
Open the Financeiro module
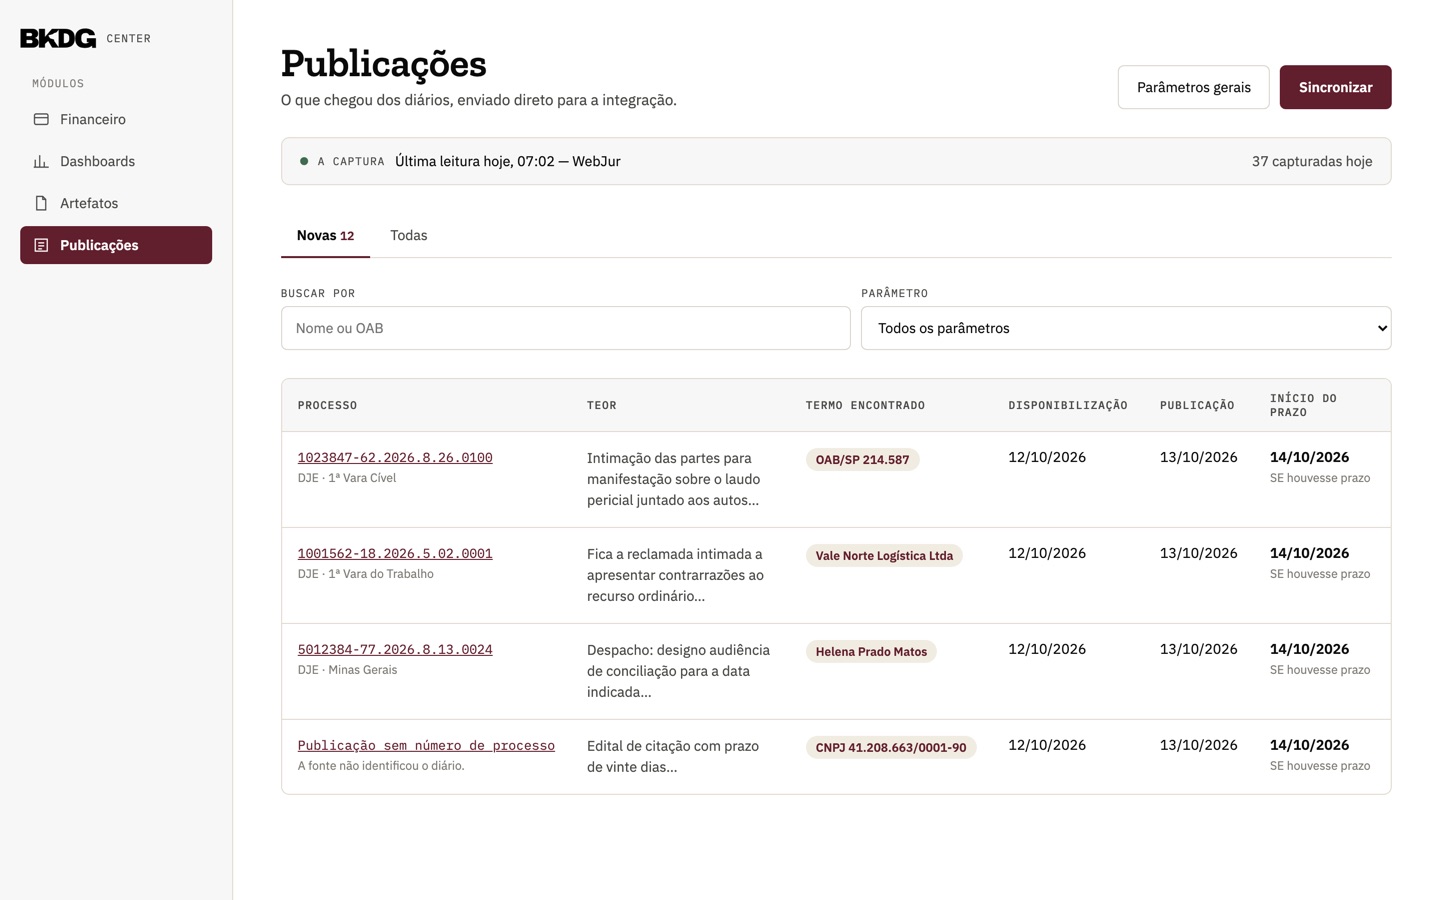pyautogui.click(x=116, y=119)
